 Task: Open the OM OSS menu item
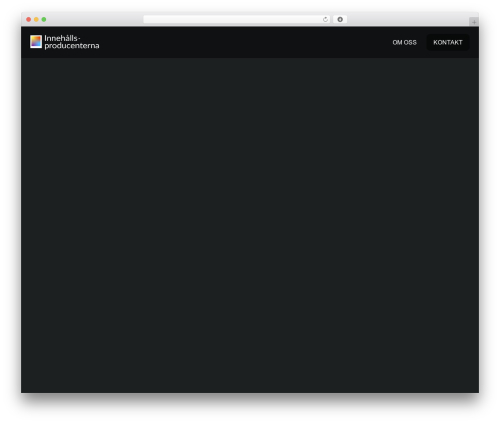coord(404,43)
